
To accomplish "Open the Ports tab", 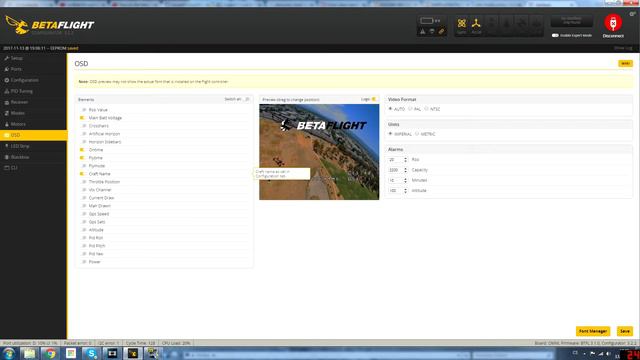I will (33, 69).
